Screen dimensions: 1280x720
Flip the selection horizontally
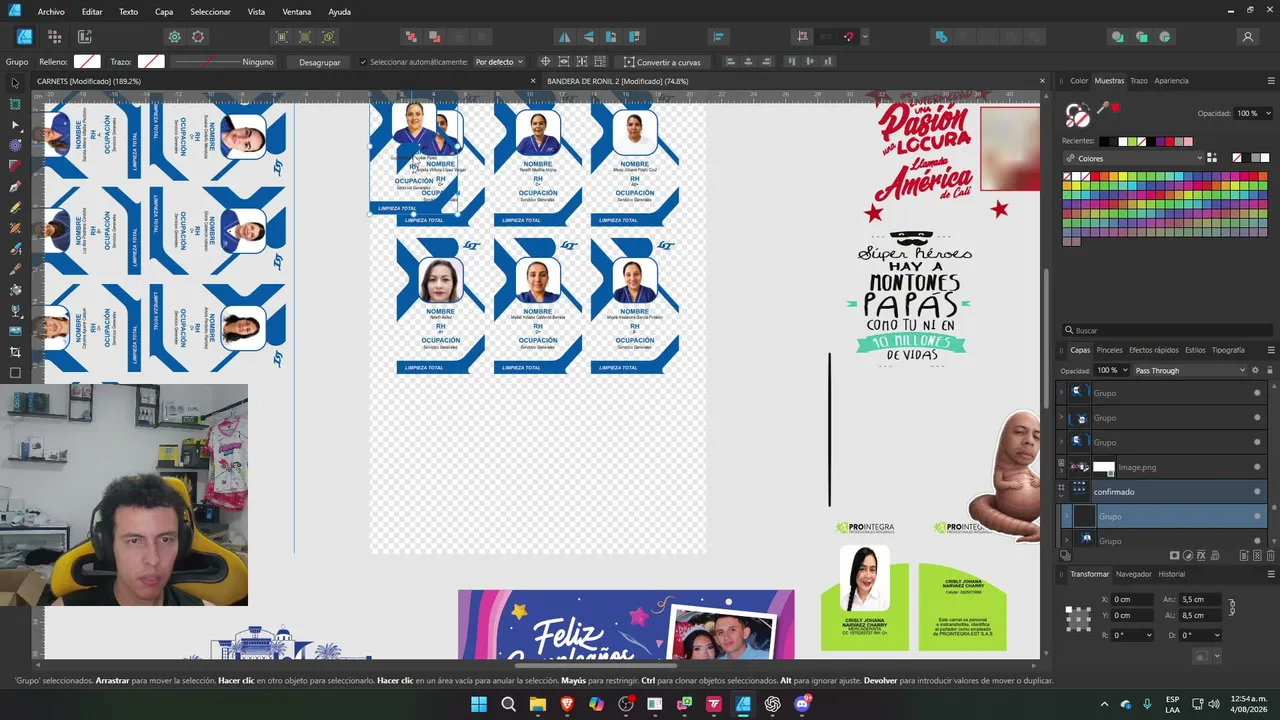[x=565, y=37]
